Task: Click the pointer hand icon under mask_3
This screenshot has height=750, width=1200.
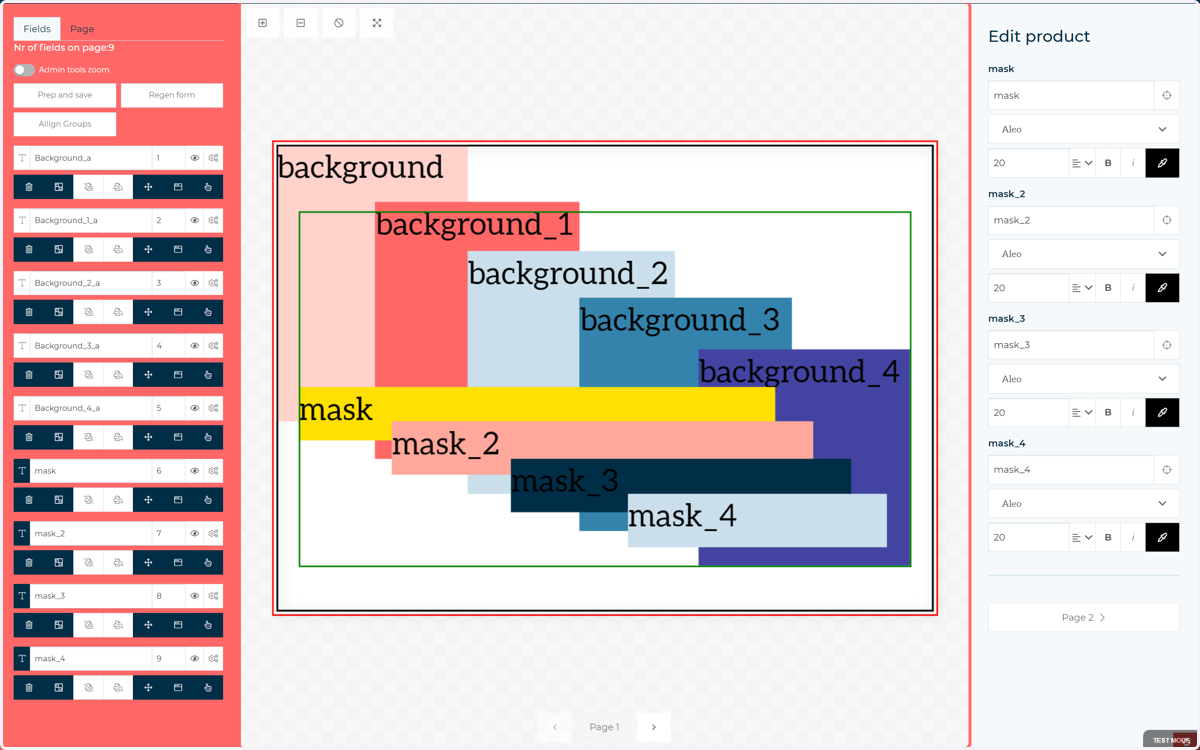Action: coord(208,625)
